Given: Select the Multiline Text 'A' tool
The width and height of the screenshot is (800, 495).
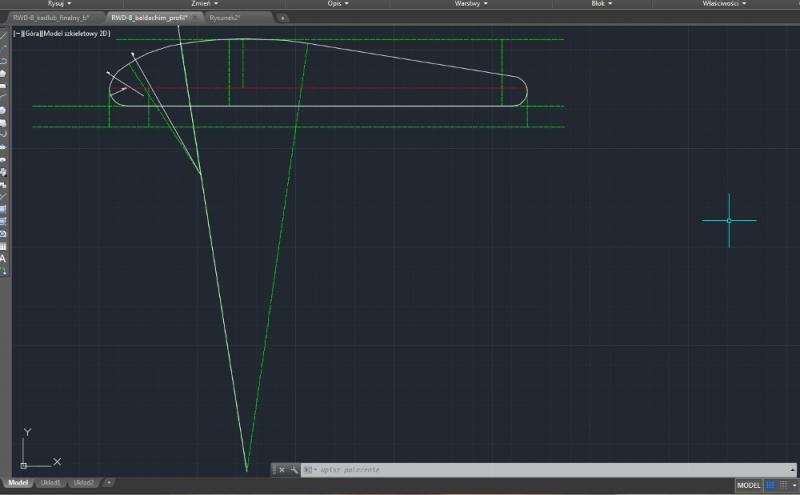Looking at the screenshot, I should [x=4, y=258].
